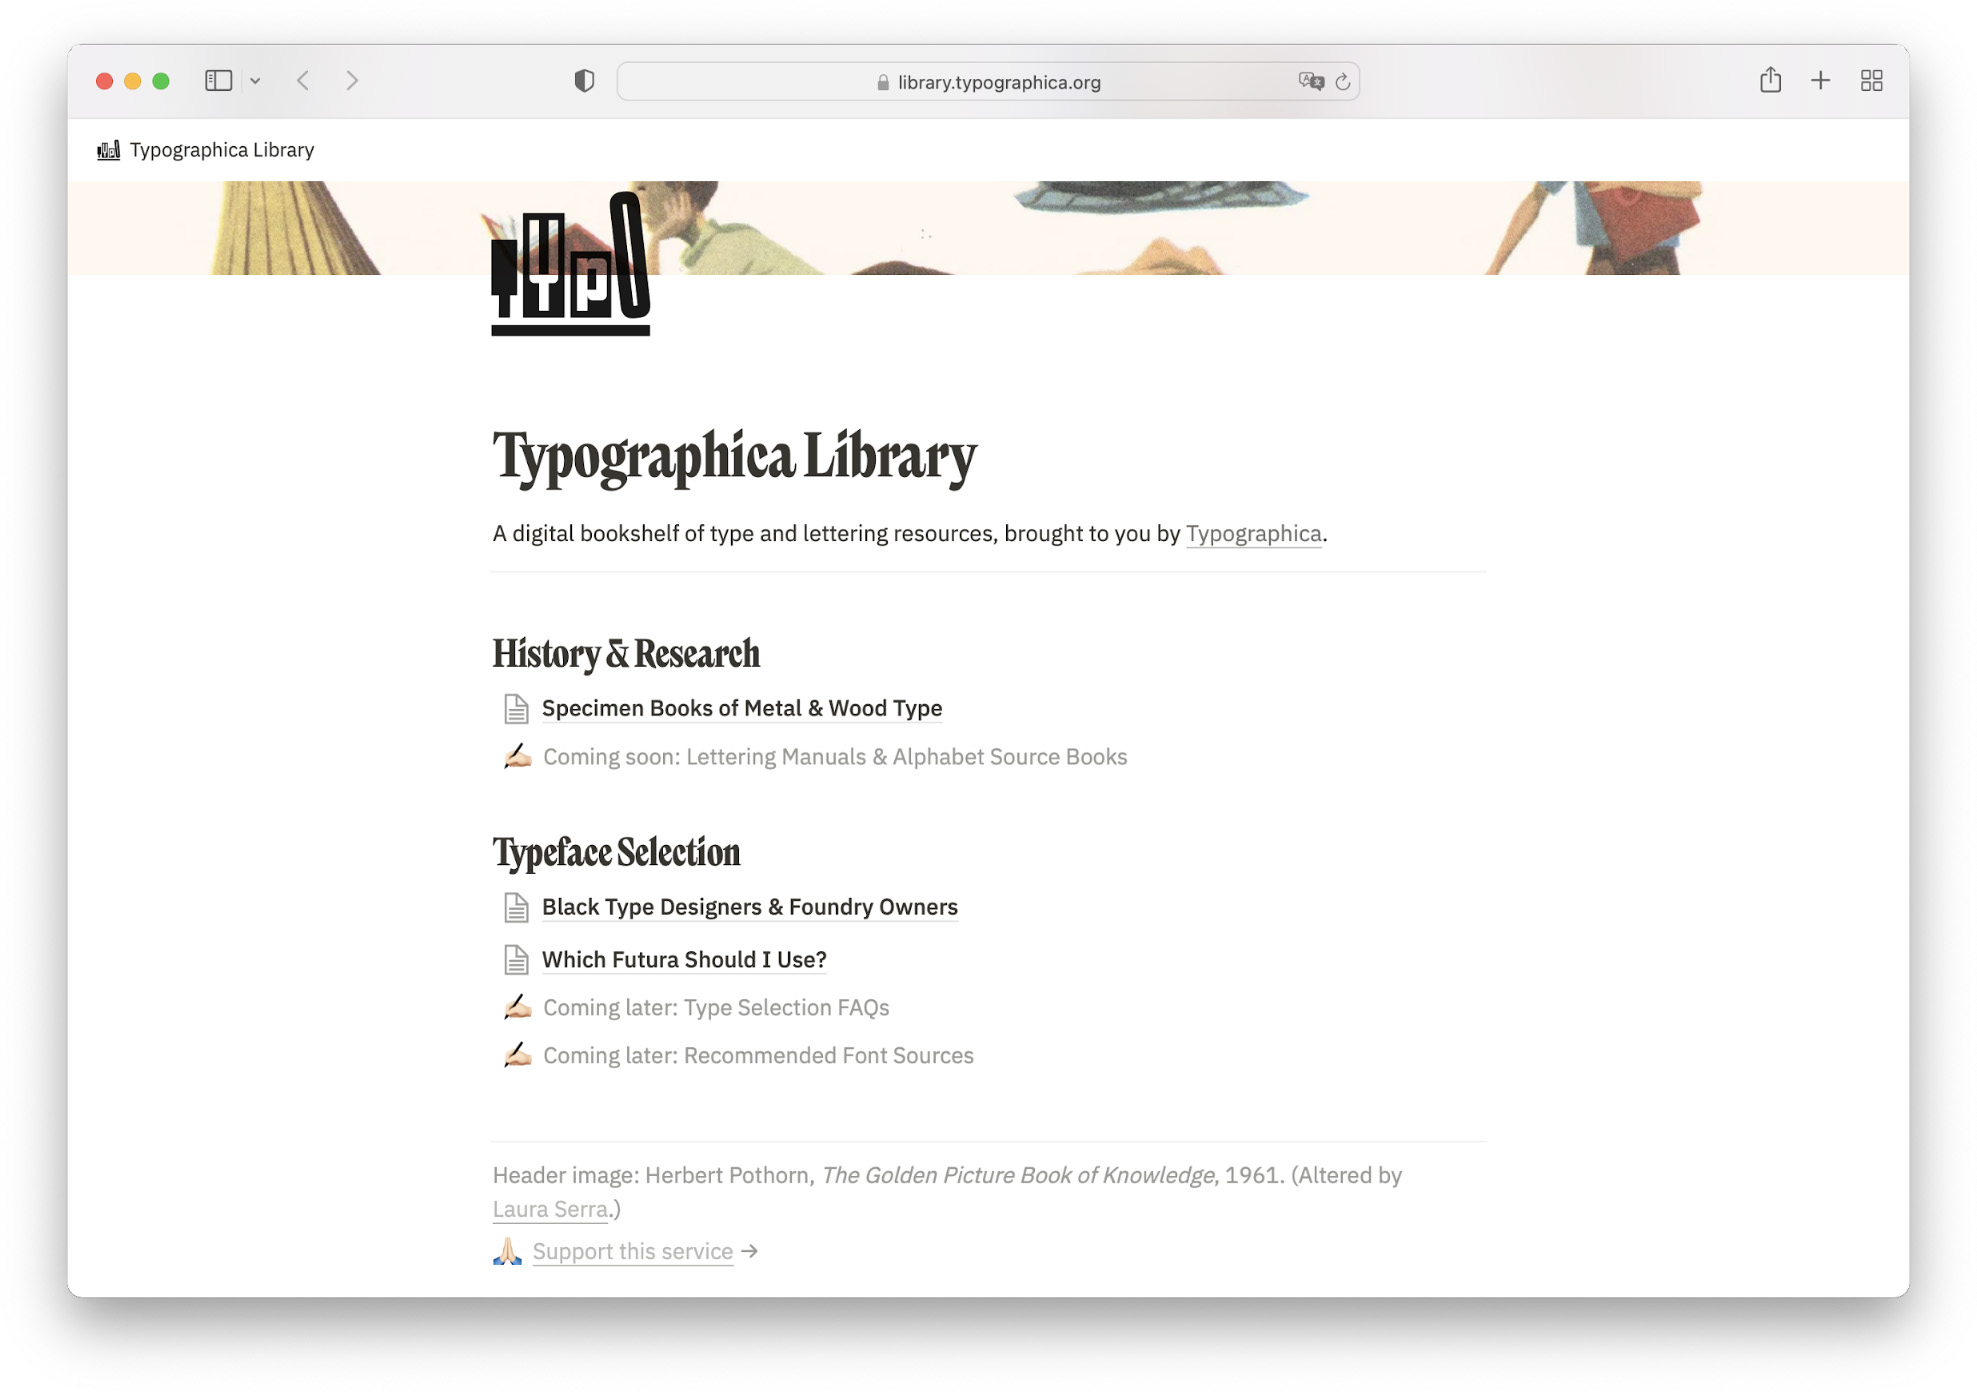This screenshot has width=1977, height=1392.
Task: Click the writing hand icon beside Type Selection FAQs
Action: (517, 1007)
